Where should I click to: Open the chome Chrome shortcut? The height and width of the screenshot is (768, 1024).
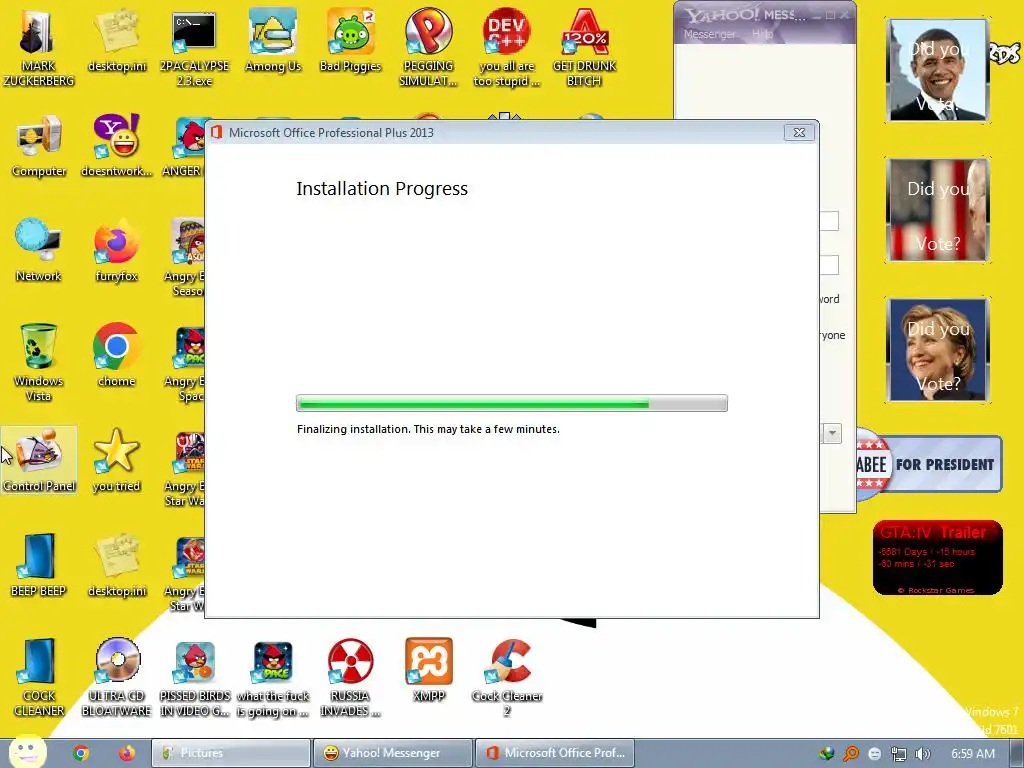tap(116, 355)
